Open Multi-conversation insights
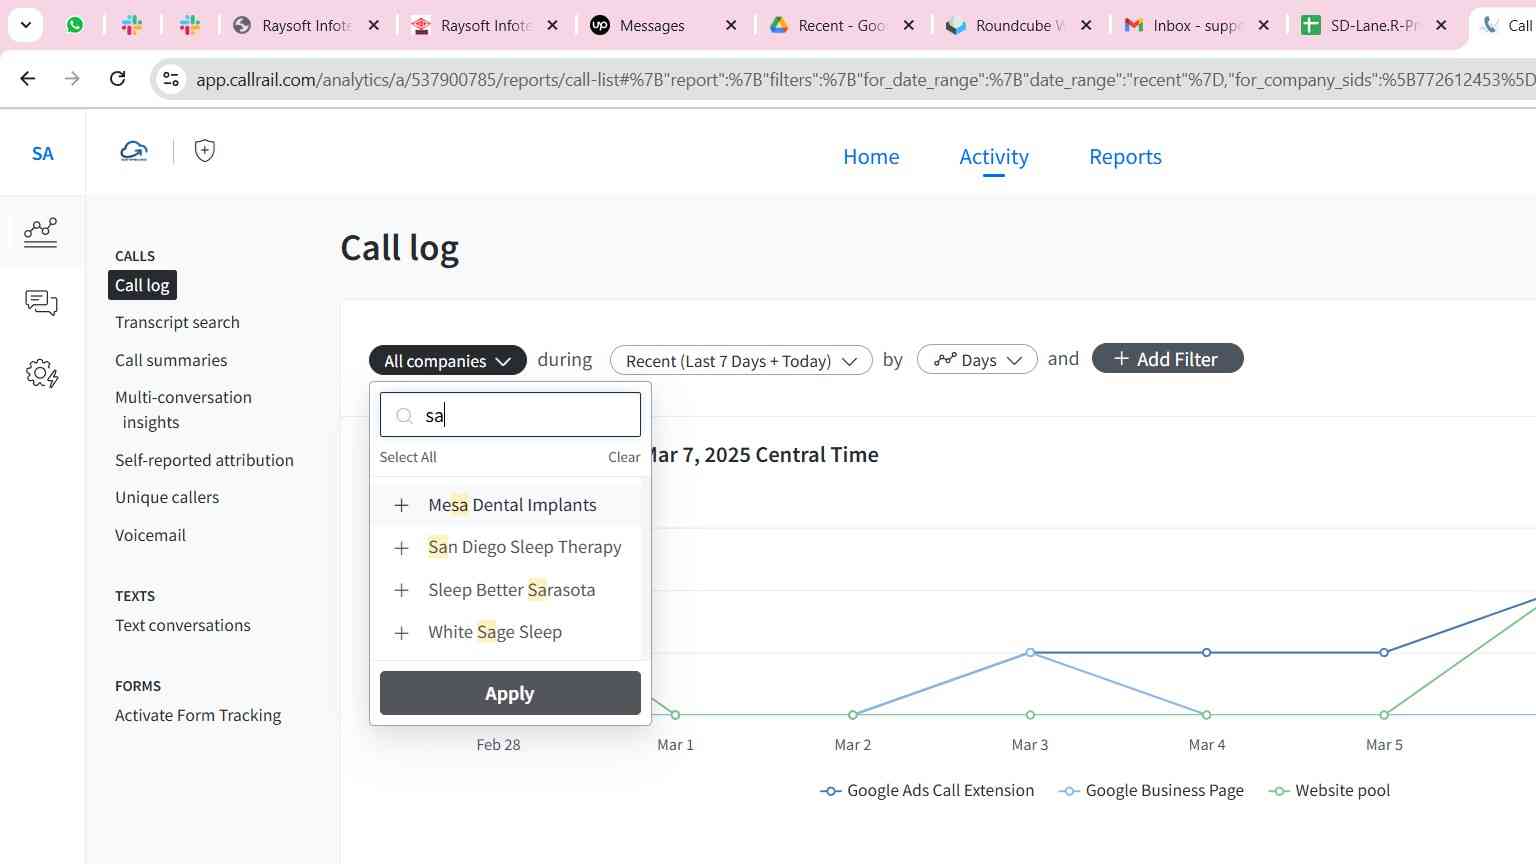The image size is (1536, 864). pyautogui.click(x=183, y=409)
